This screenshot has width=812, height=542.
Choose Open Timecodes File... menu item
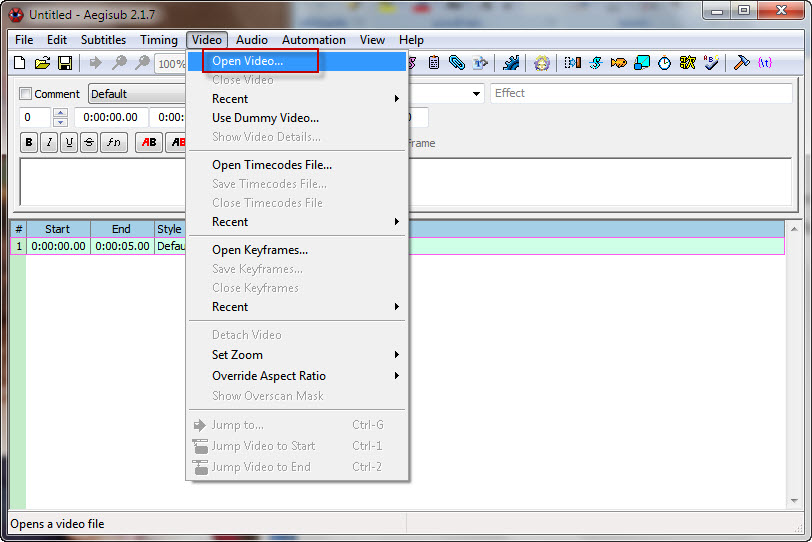pyautogui.click(x=297, y=165)
